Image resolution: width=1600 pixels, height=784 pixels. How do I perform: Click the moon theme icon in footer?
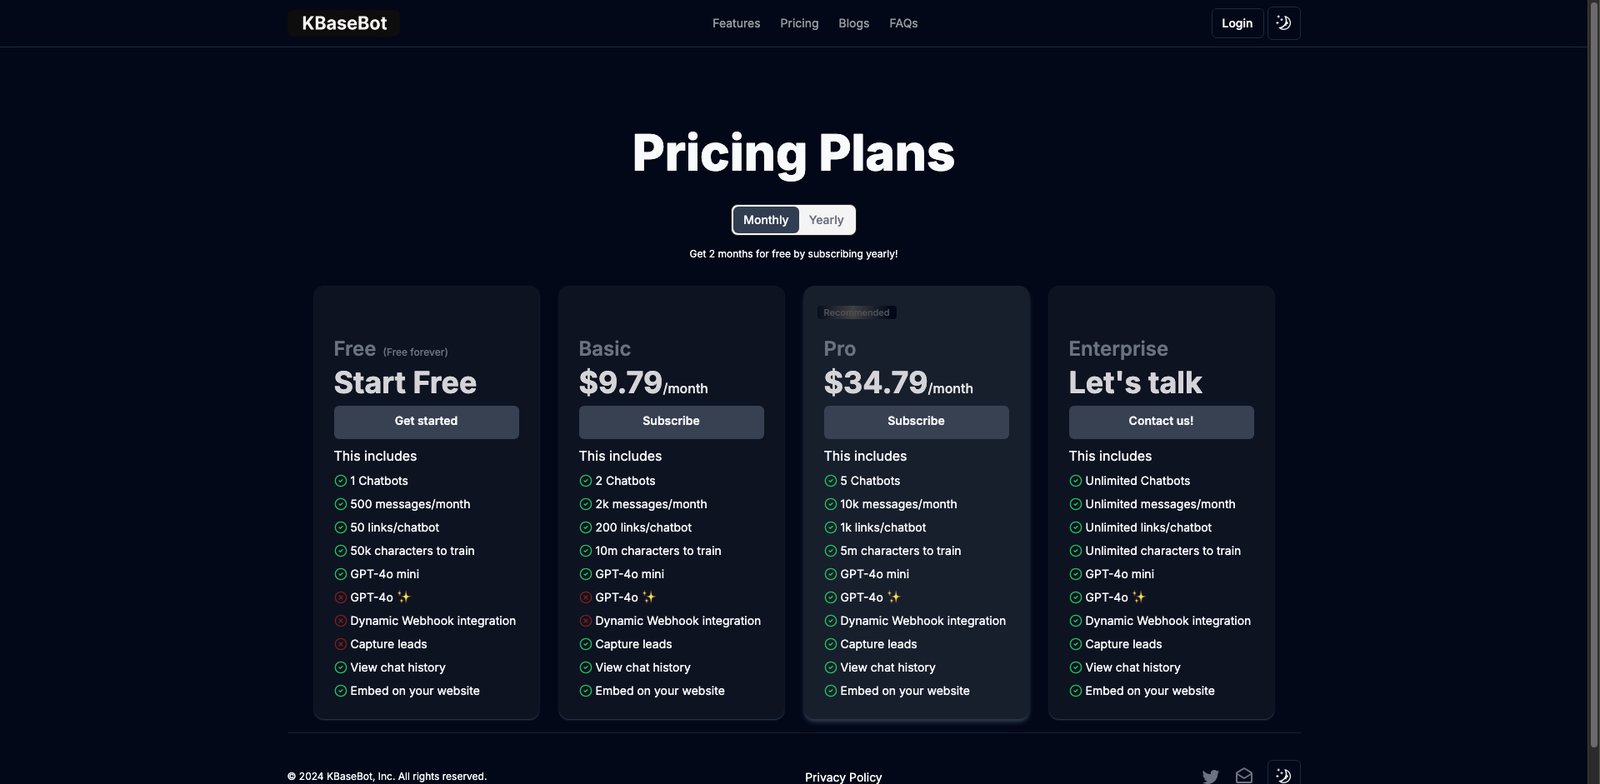(1283, 775)
